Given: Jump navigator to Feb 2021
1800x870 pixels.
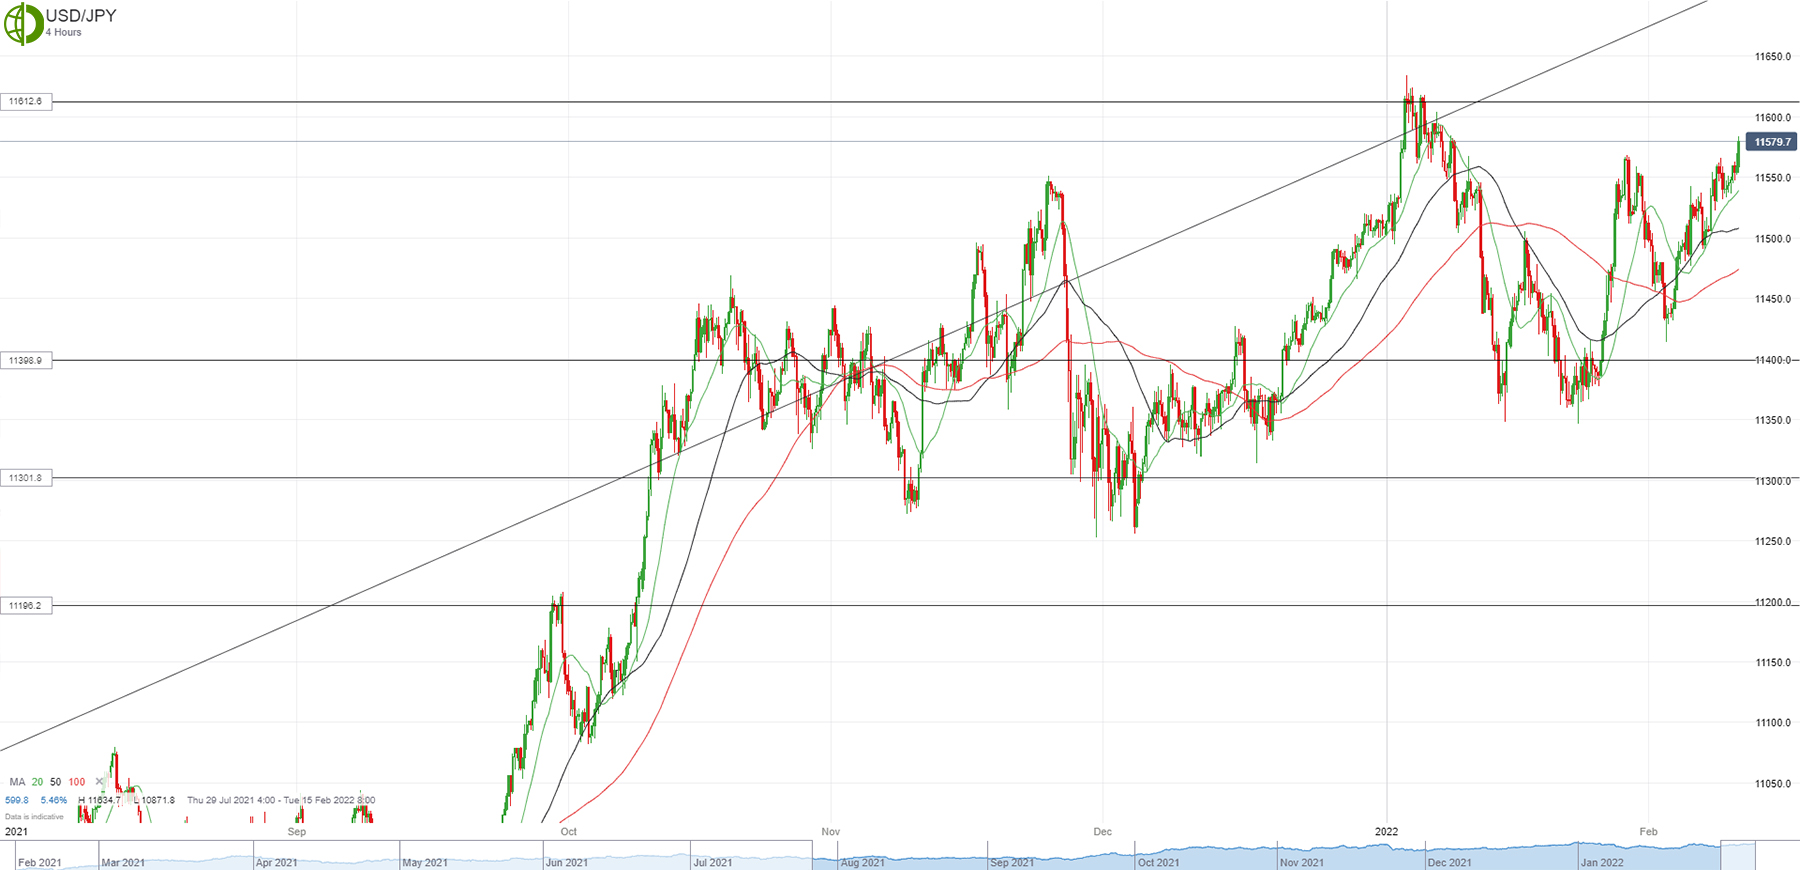Looking at the screenshot, I should point(40,862).
